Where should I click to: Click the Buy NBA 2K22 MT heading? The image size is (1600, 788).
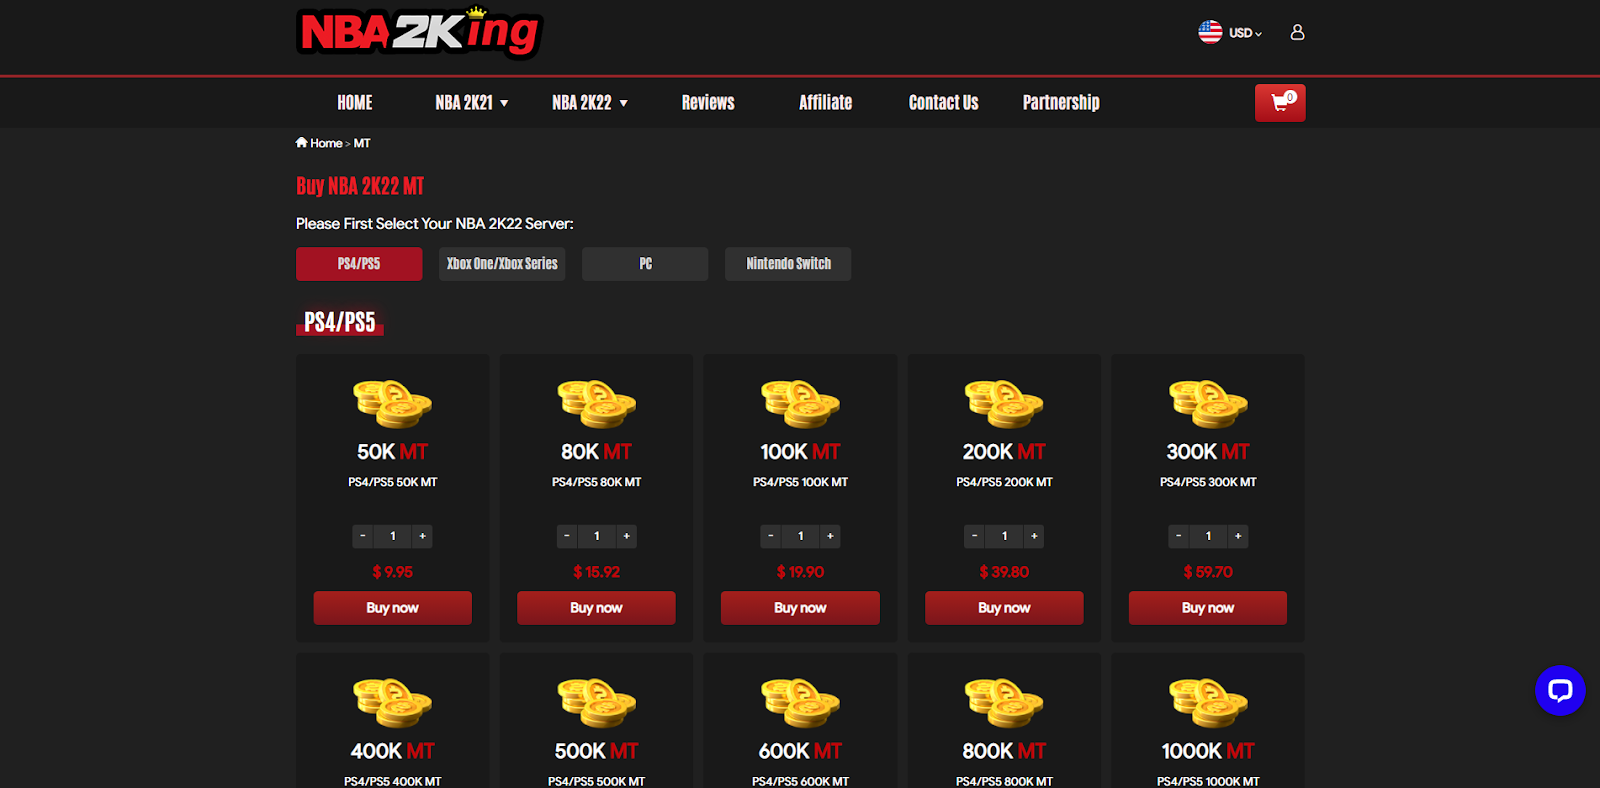point(360,186)
